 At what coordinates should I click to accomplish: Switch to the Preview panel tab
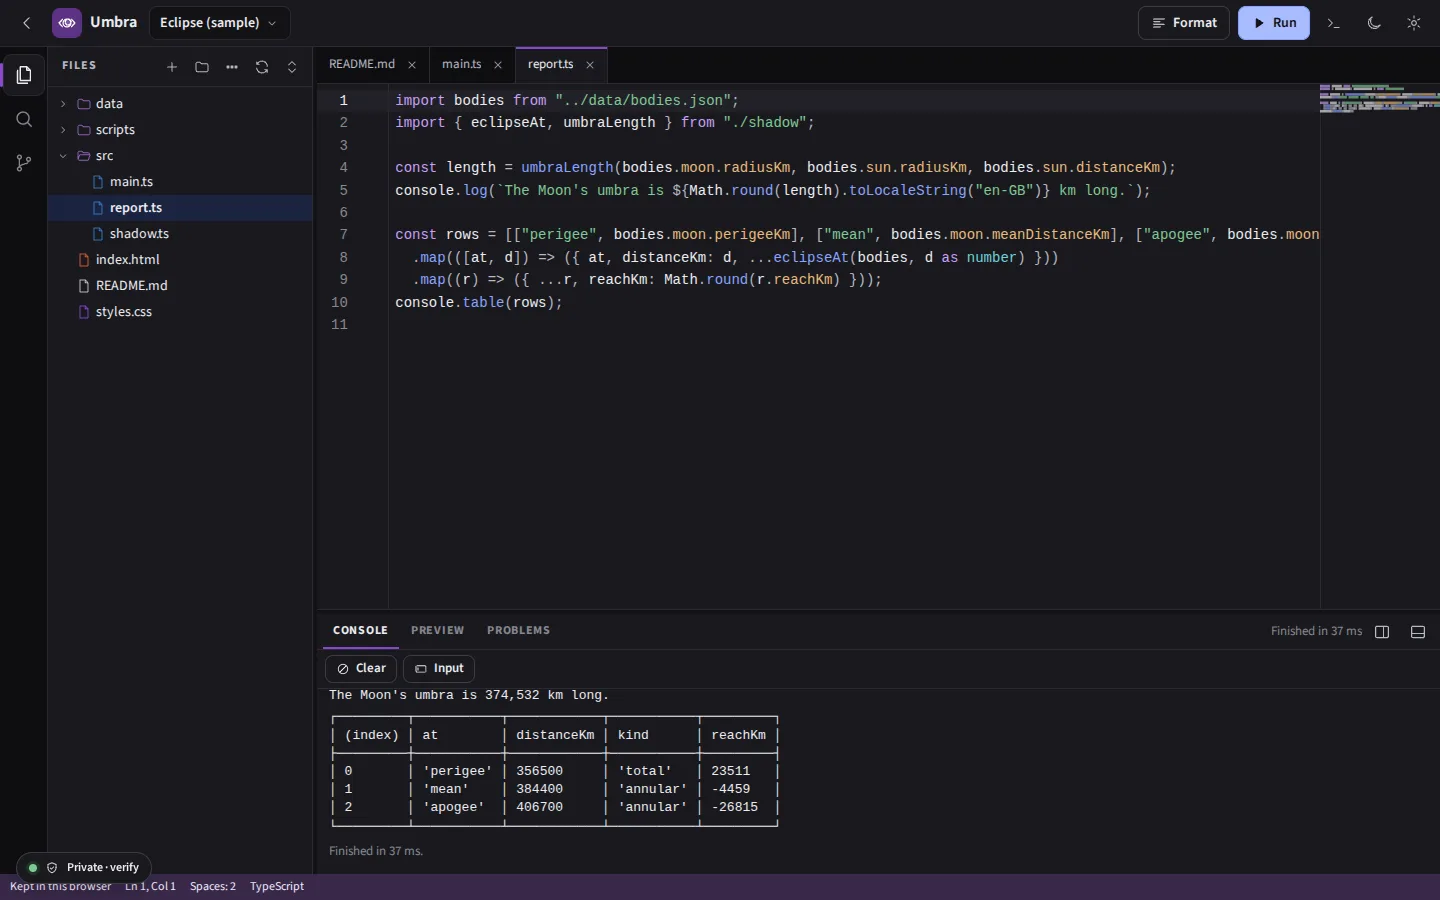point(437,631)
